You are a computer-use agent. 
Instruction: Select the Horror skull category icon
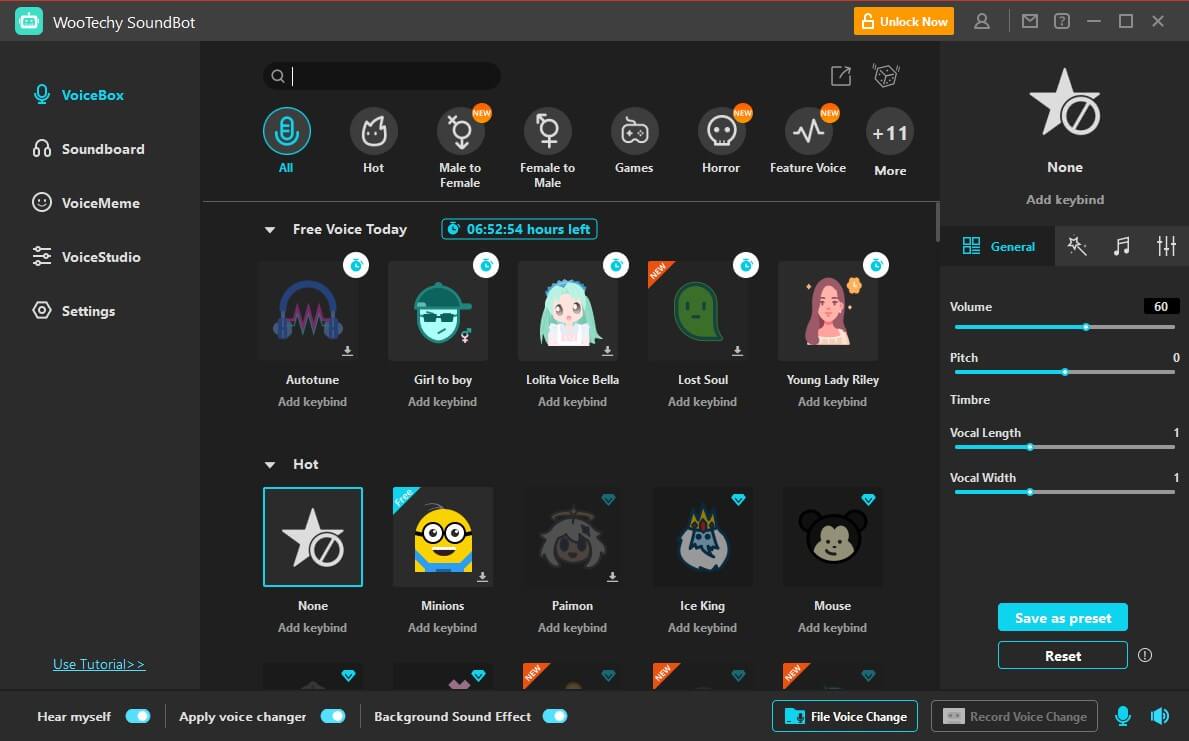(721, 131)
